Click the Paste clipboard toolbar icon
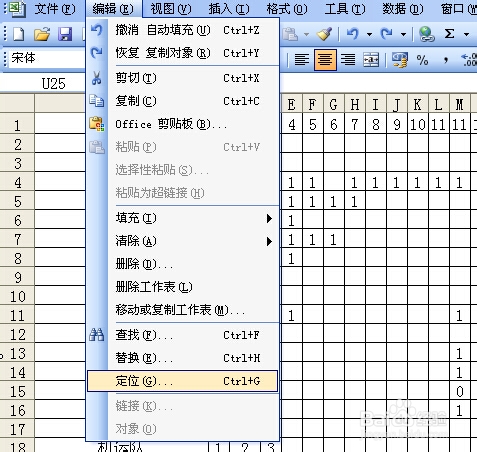 pyautogui.click(x=291, y=34)
